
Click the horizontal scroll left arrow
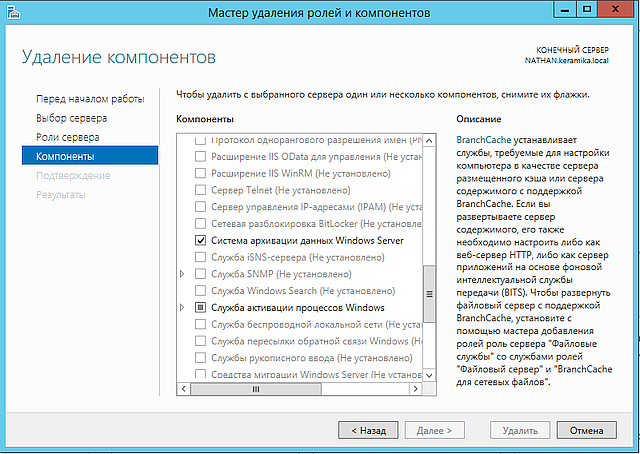point(184,389)
